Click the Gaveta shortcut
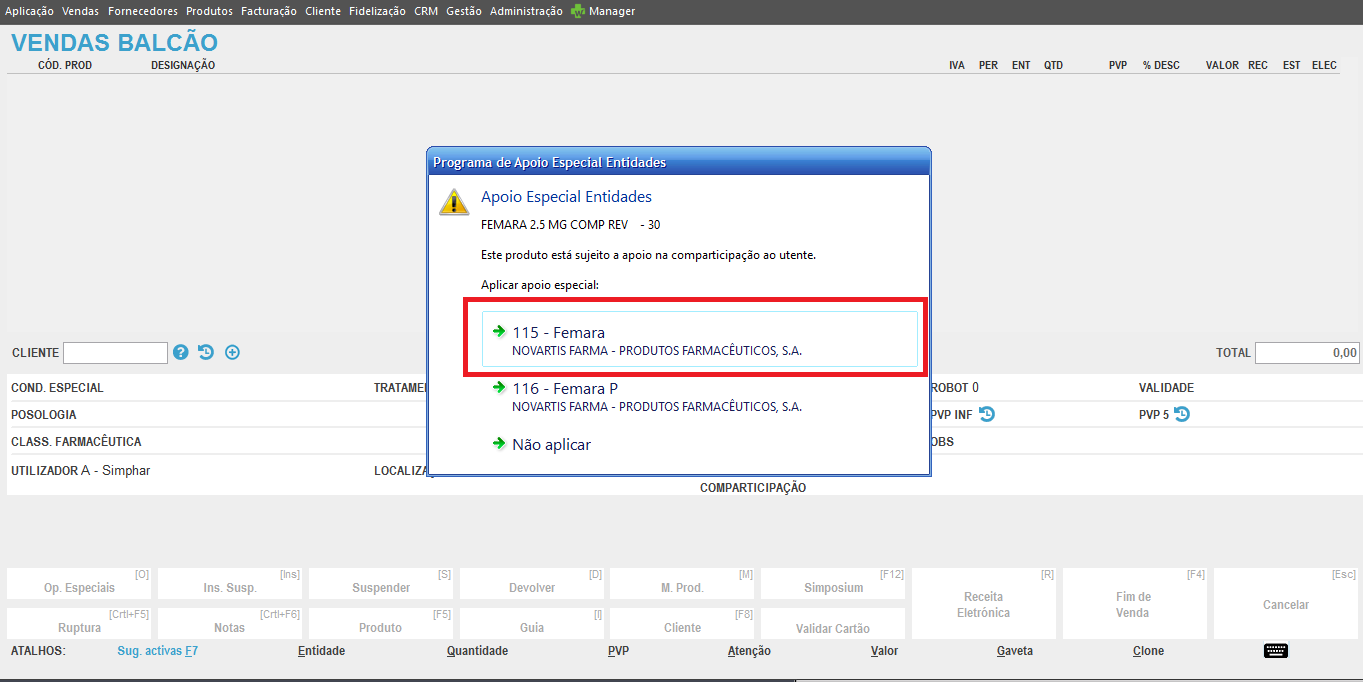This screenshot has width=1363, height=682. [x=1015, y=651]
